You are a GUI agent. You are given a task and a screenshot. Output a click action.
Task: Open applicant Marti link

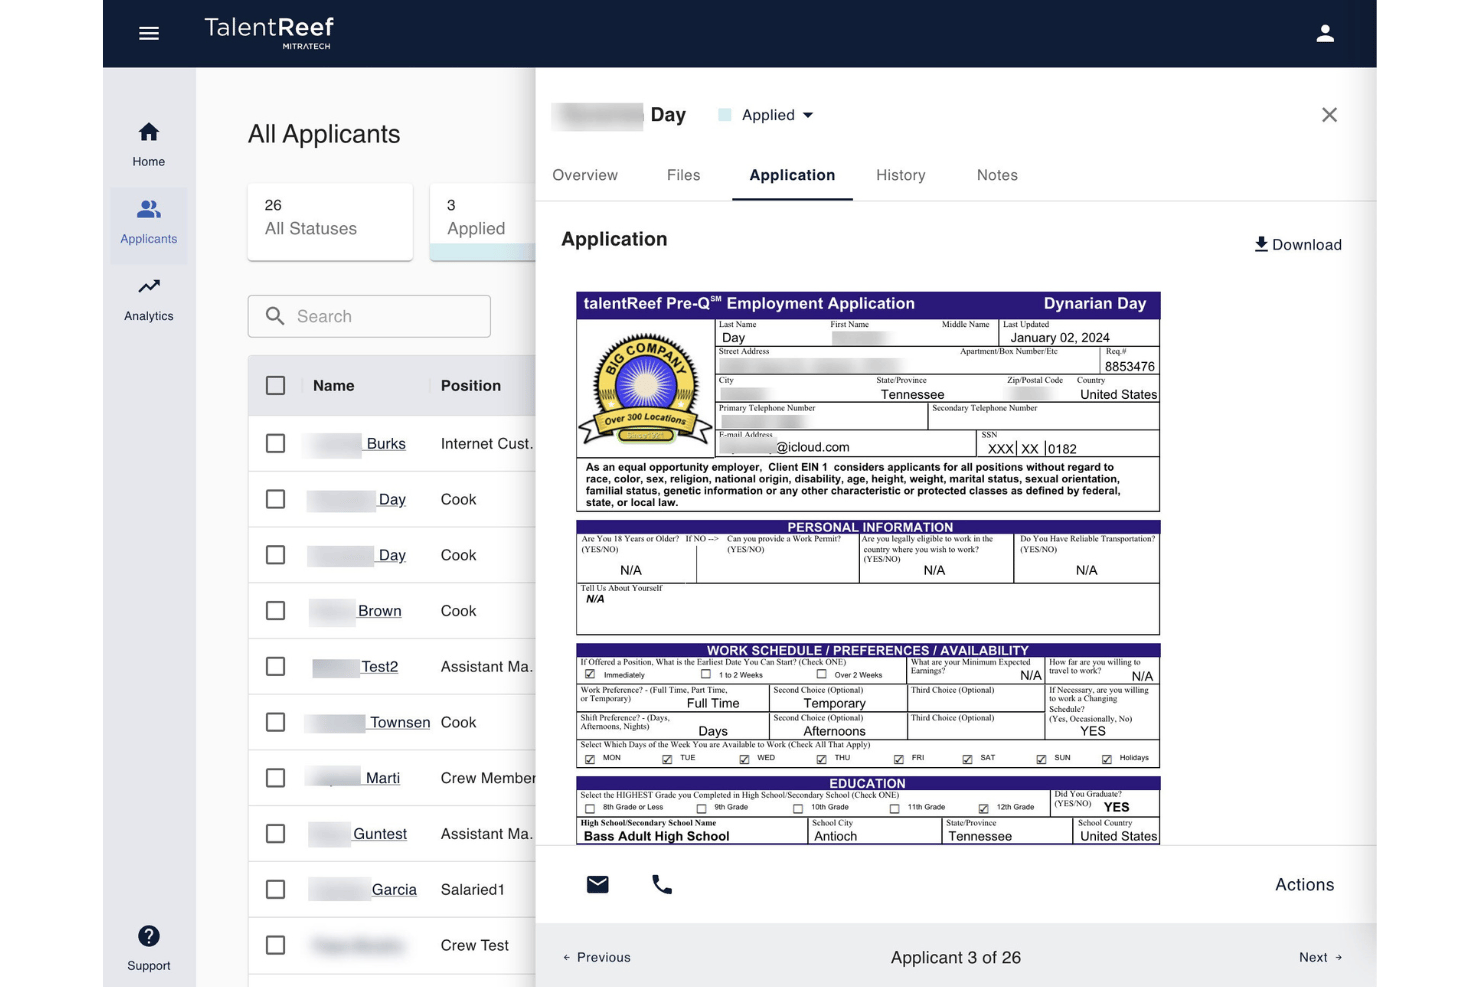pyautogui.click(x=383, y=778)
